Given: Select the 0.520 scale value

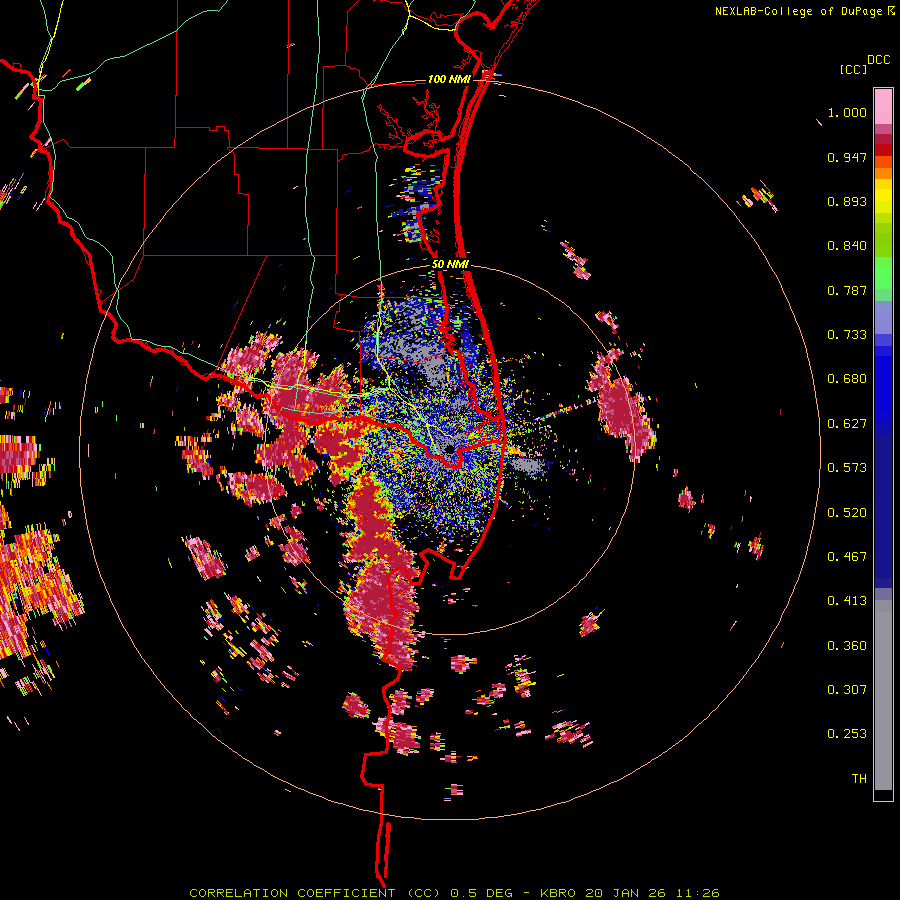Looking at the screenshot, I should [847, 513].
